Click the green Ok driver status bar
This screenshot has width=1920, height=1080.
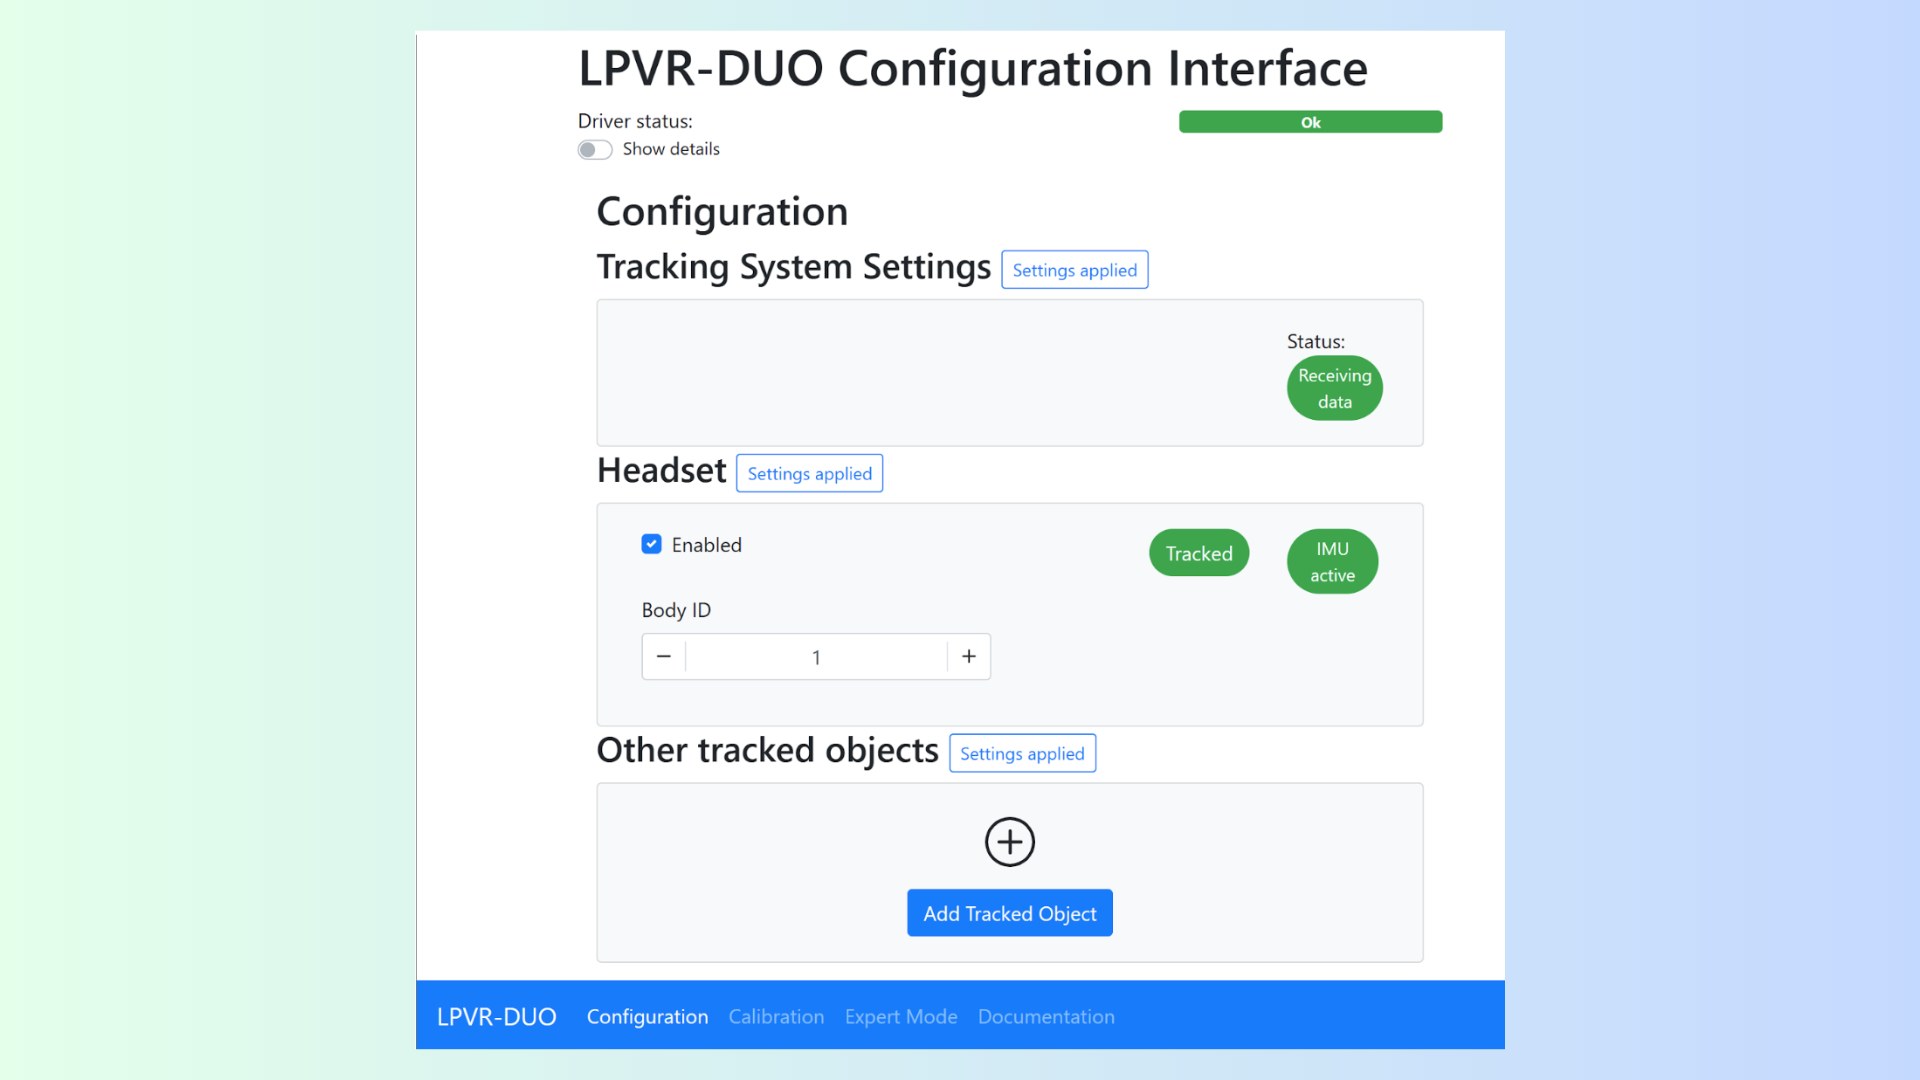[1310, 122]
